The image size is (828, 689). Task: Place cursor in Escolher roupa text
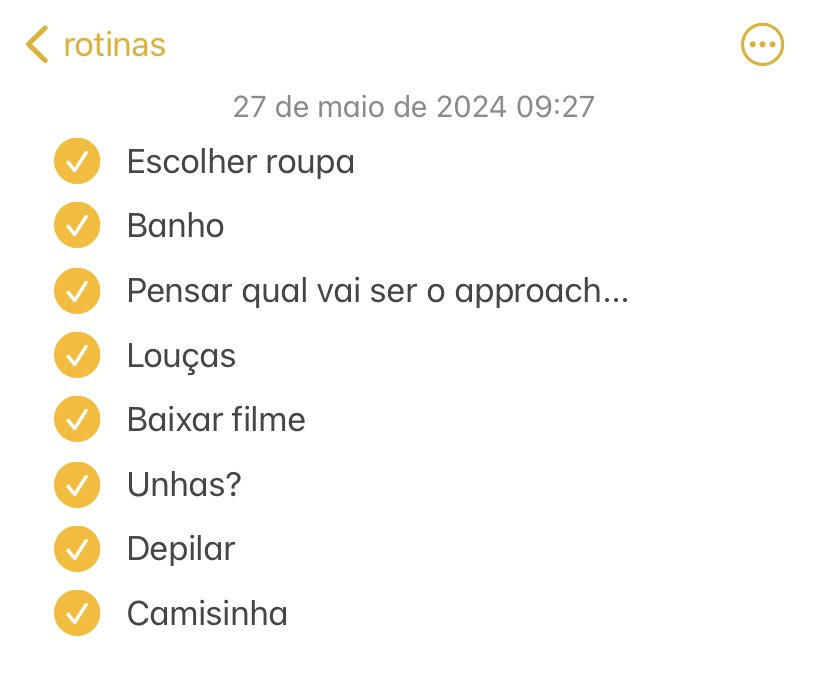click(x=240, y=161)
